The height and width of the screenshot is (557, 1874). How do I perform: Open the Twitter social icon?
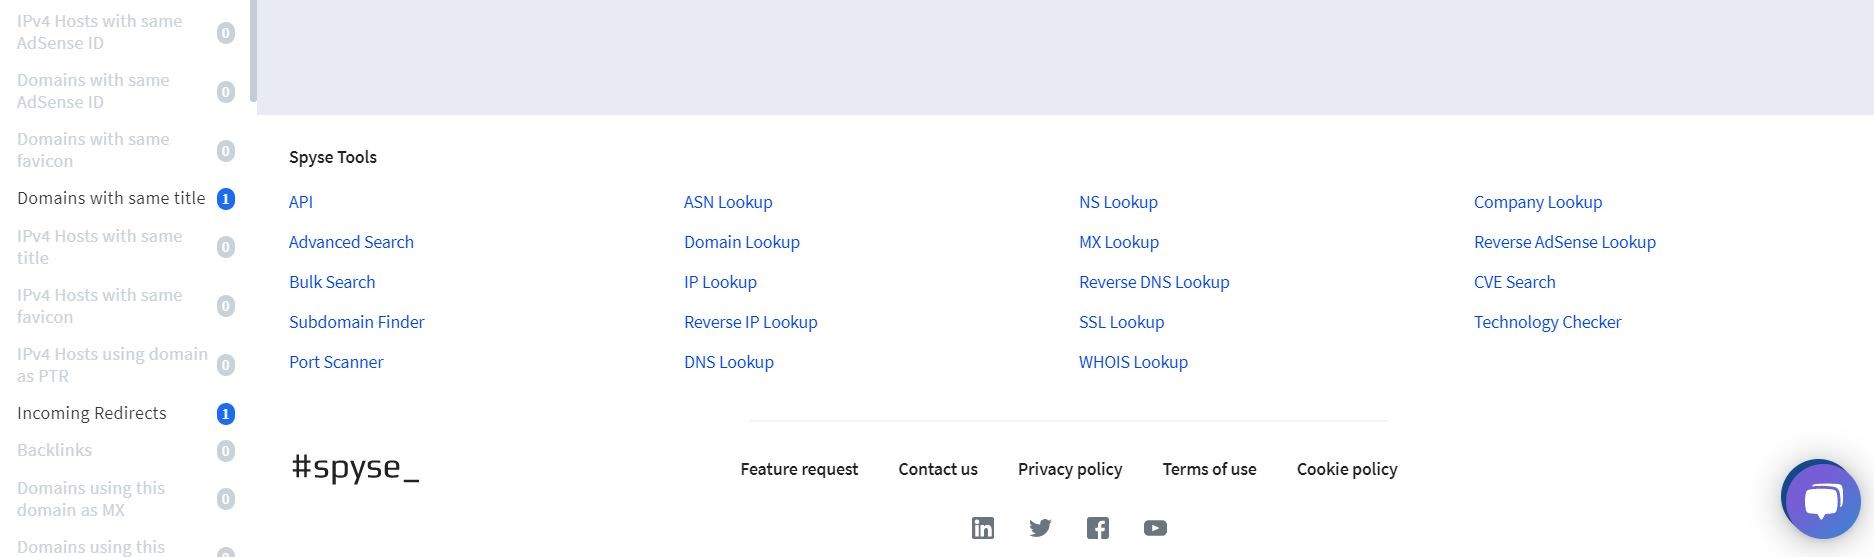click(x=1040, y=528)
